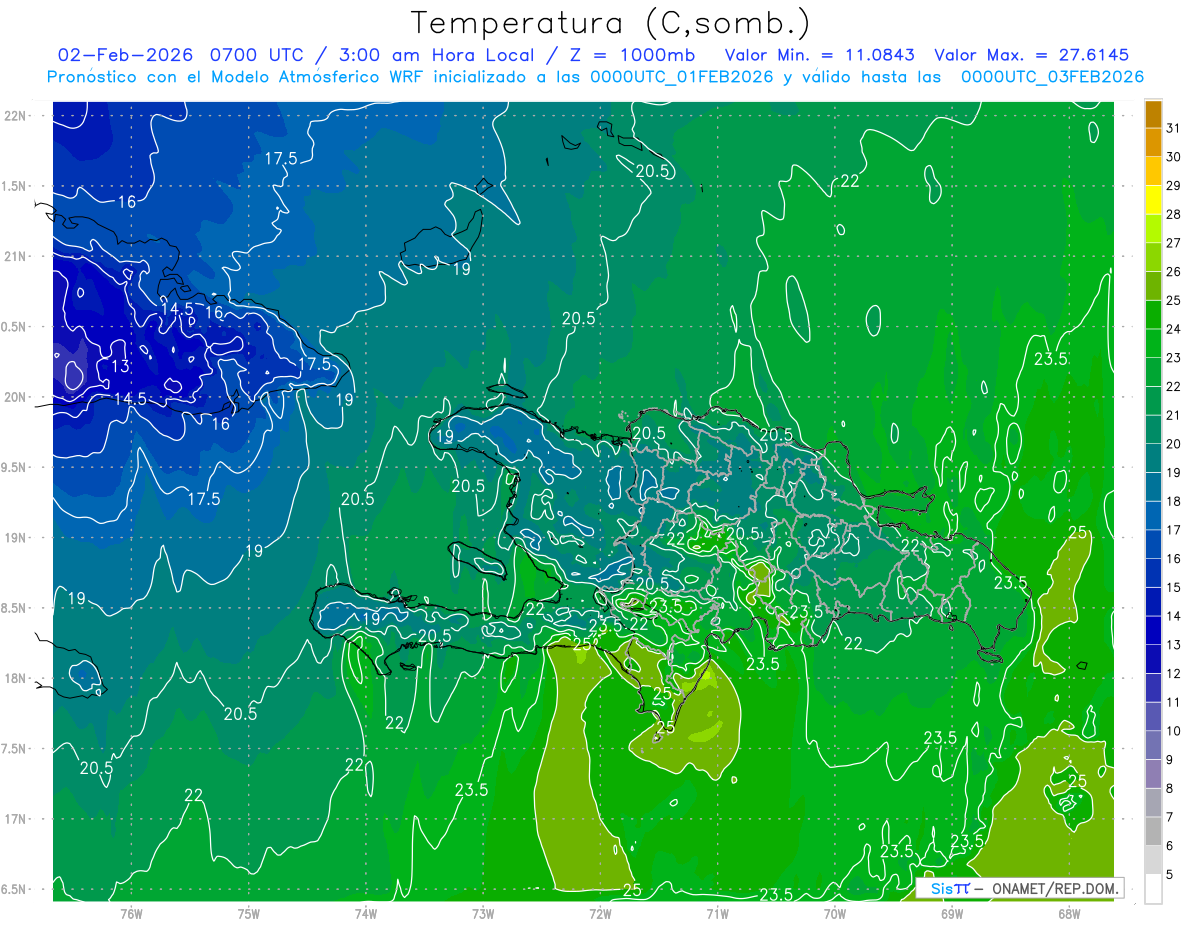The image size is (1200, 927).
Task: Click the '0700 UTC' time text
Action: pos(259,54)
